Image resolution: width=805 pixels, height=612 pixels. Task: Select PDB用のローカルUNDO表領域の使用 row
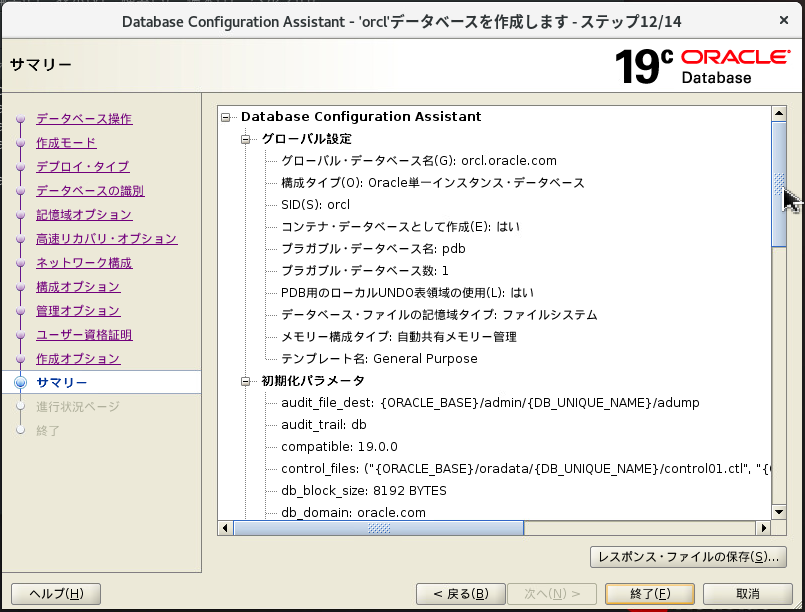[x=408, y=293]
